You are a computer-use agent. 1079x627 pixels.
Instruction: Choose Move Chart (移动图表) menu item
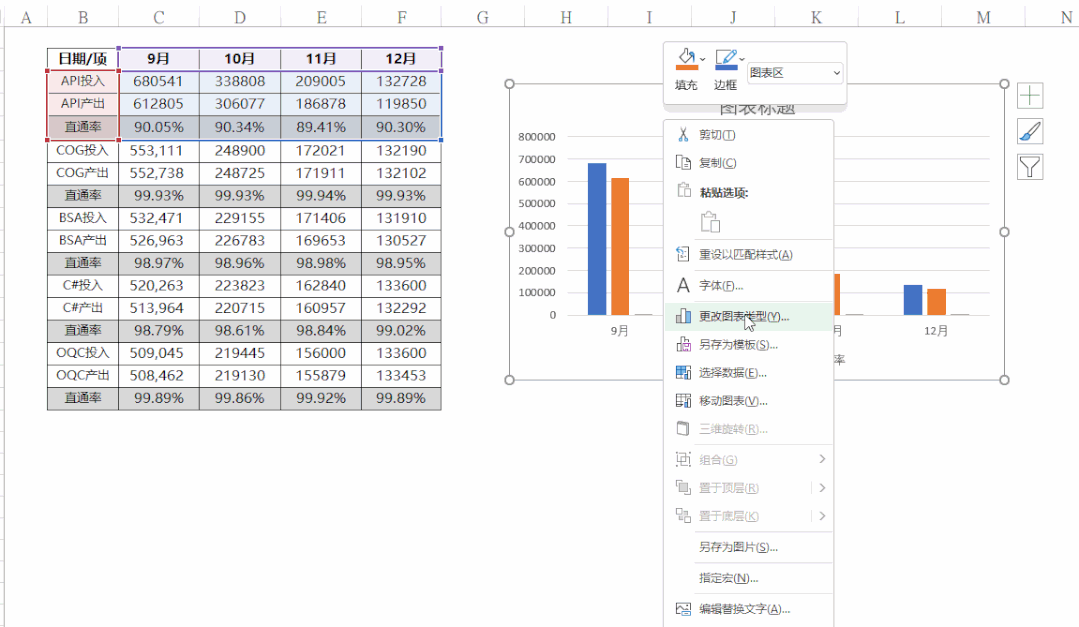pyautogui.click(x=749, y=401)
